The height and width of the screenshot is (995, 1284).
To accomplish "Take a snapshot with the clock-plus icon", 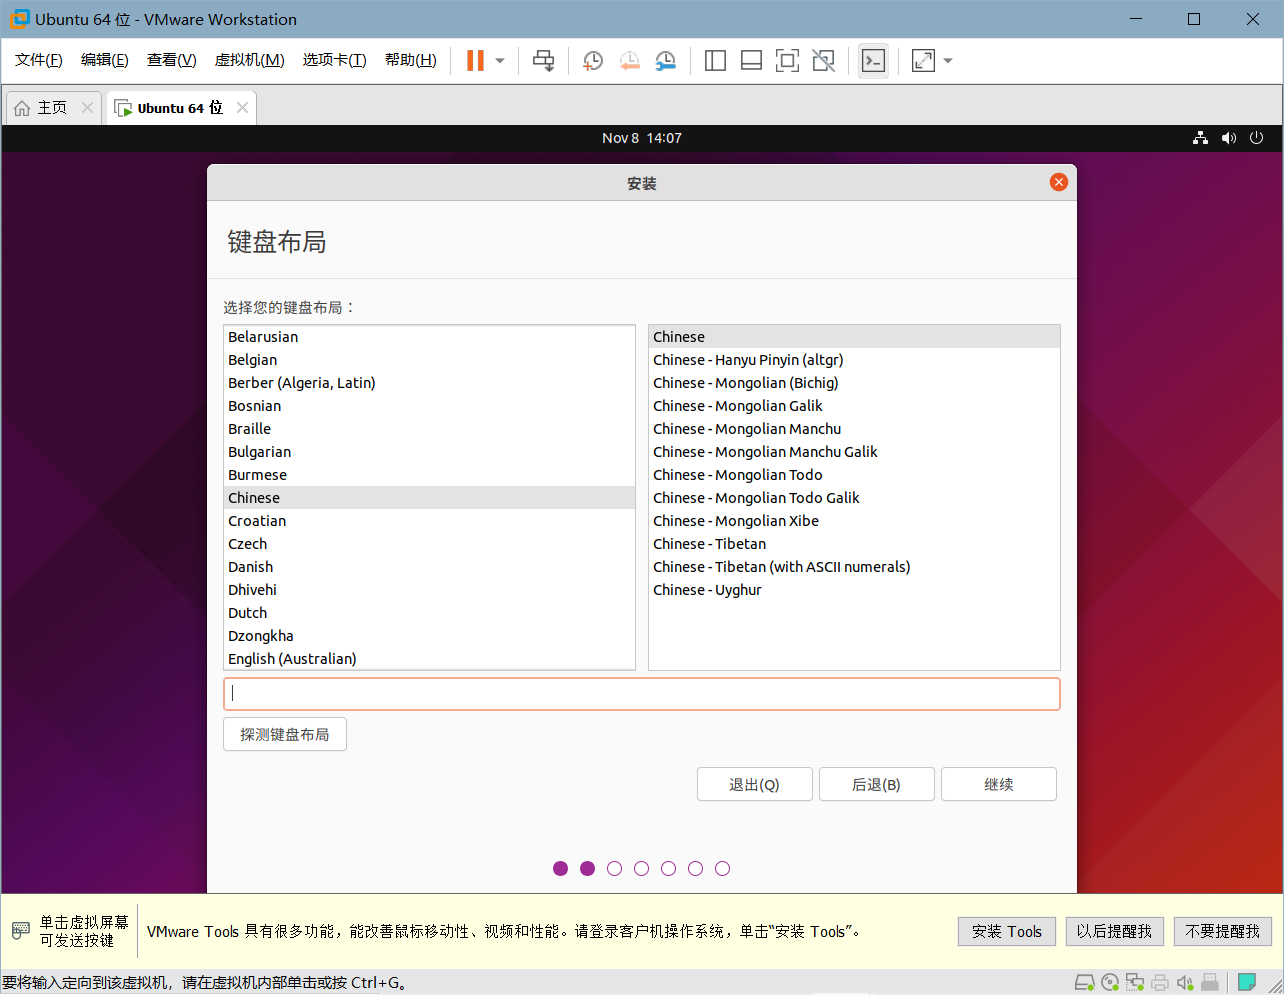I will tap(593, 61).
